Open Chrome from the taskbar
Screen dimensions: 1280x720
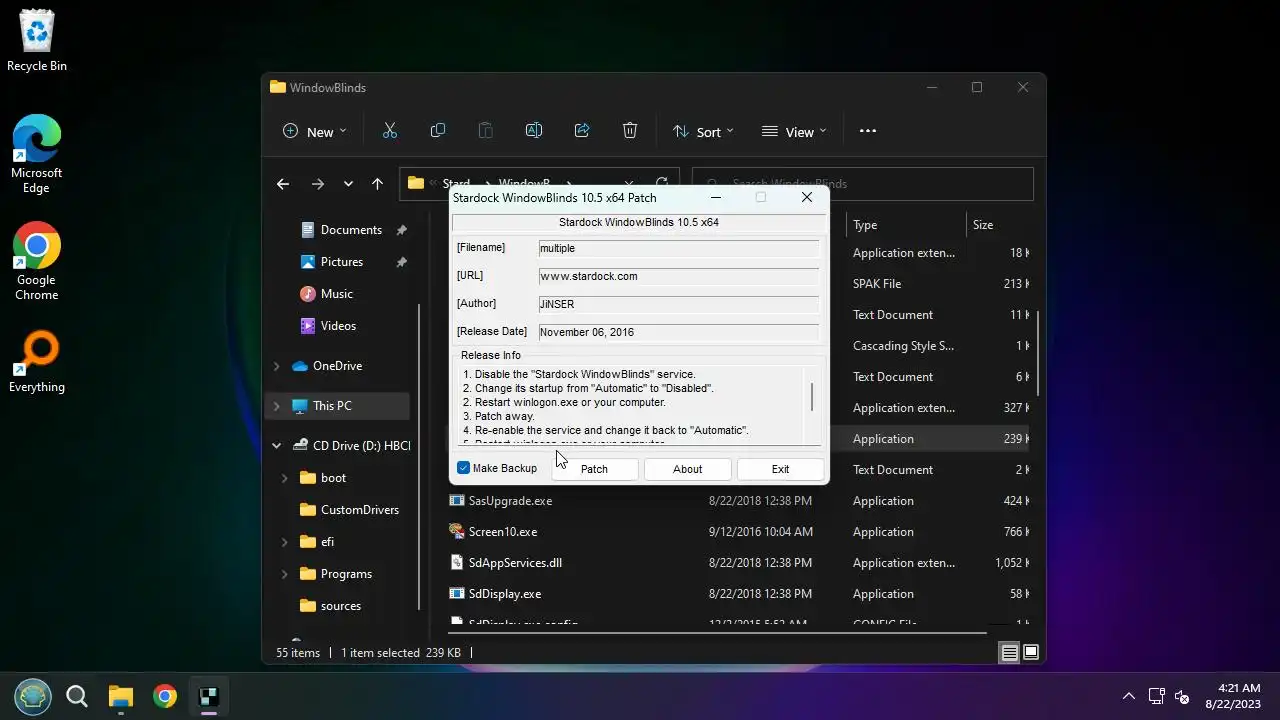point(165,696)
